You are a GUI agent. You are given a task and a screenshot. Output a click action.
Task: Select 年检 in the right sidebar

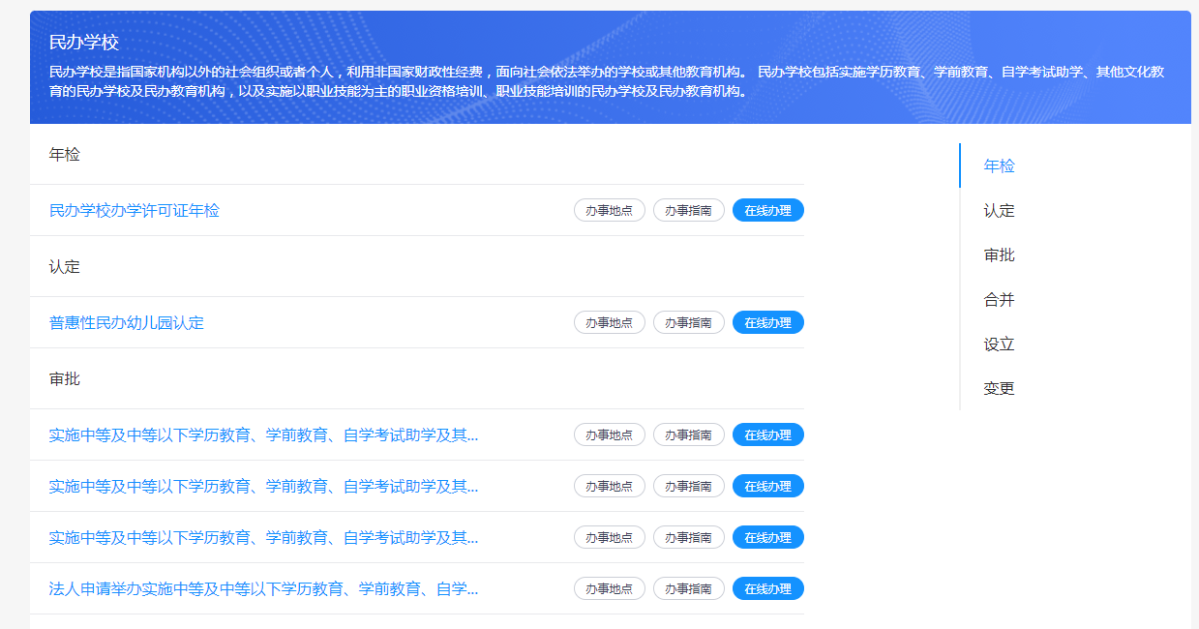(x=996, y=166)
